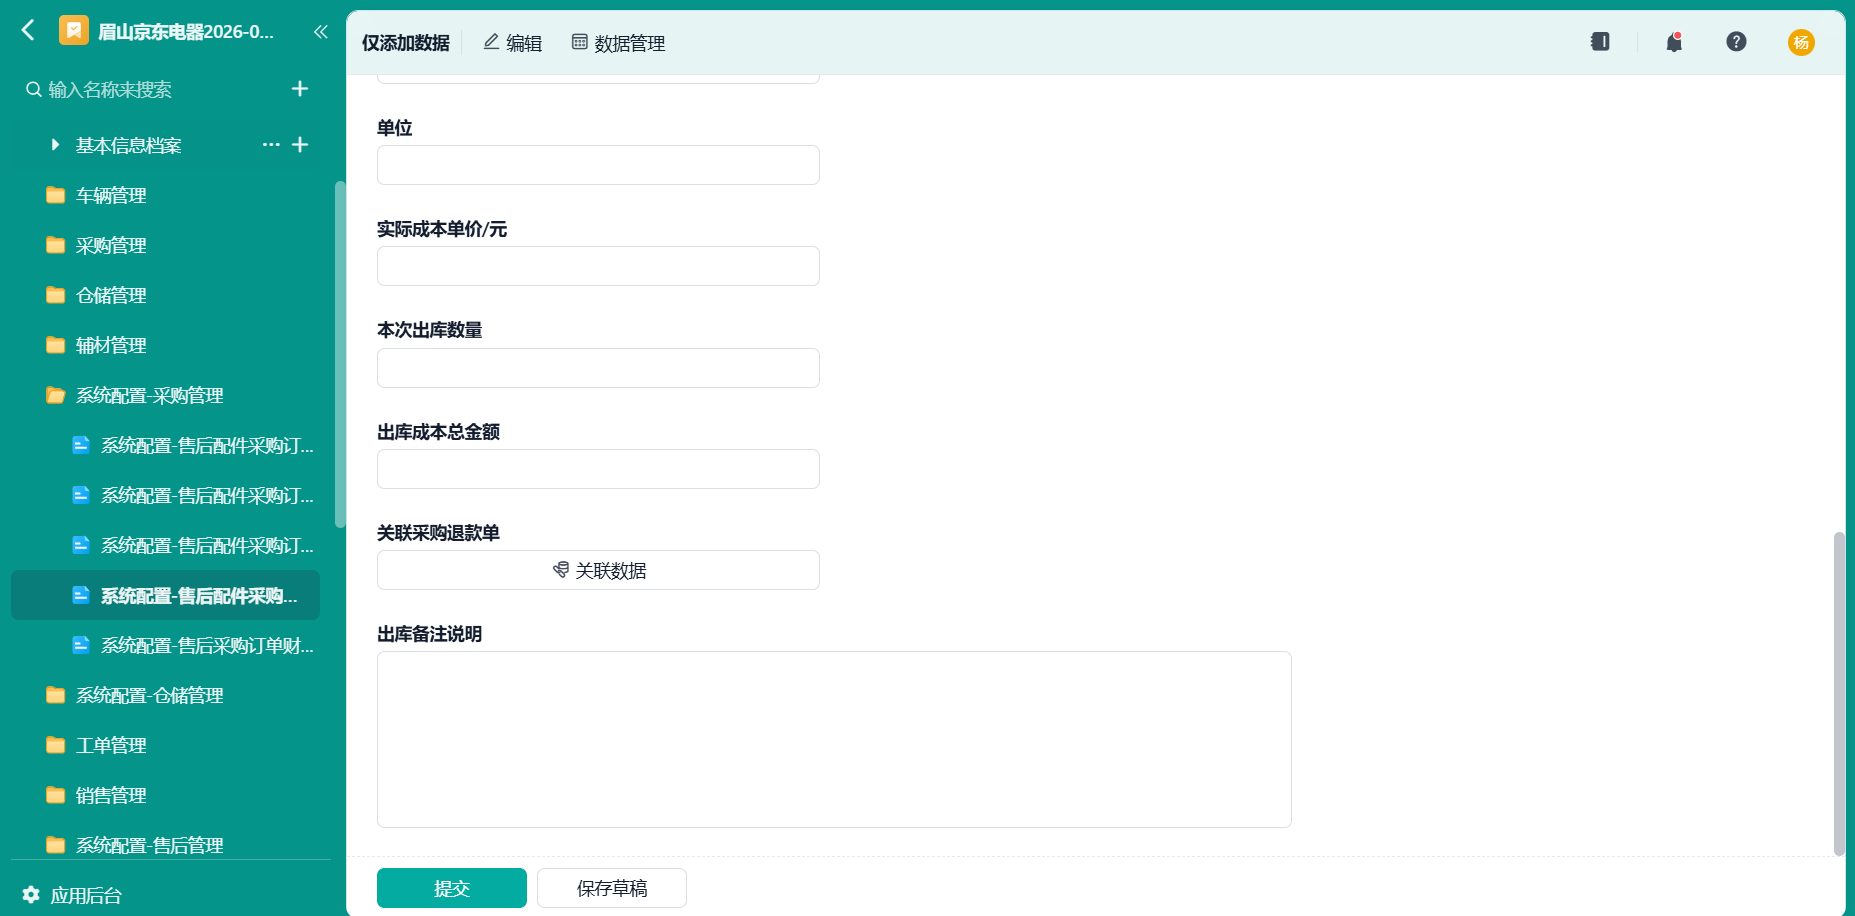Select highlighted 系统配置-售后配件采购 form
Viewport: 1855px width, 916px height.
click(166, 595)
